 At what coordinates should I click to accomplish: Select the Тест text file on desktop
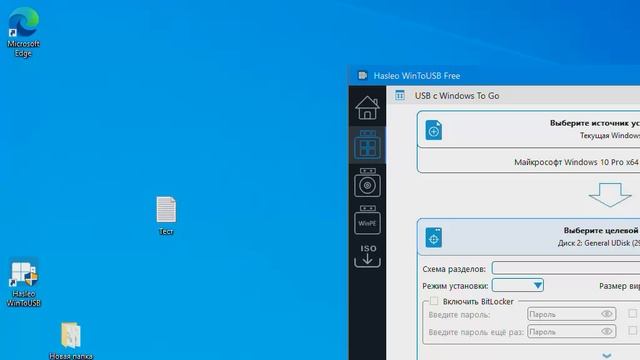[x=166, y=216]
